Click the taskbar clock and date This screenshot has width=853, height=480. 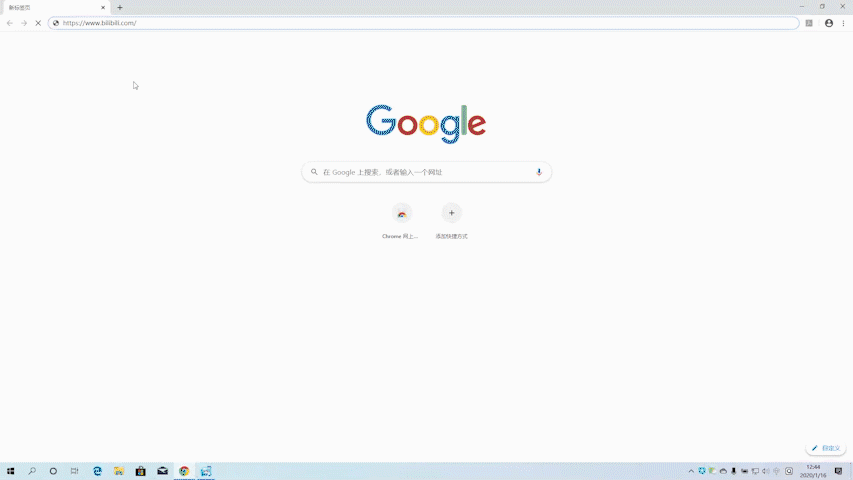[x=813, y=471]
